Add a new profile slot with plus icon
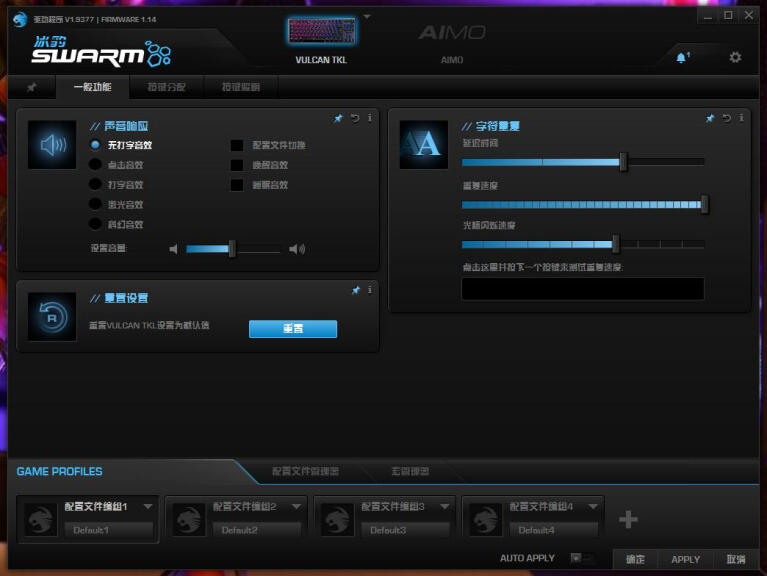 (628, 519)
